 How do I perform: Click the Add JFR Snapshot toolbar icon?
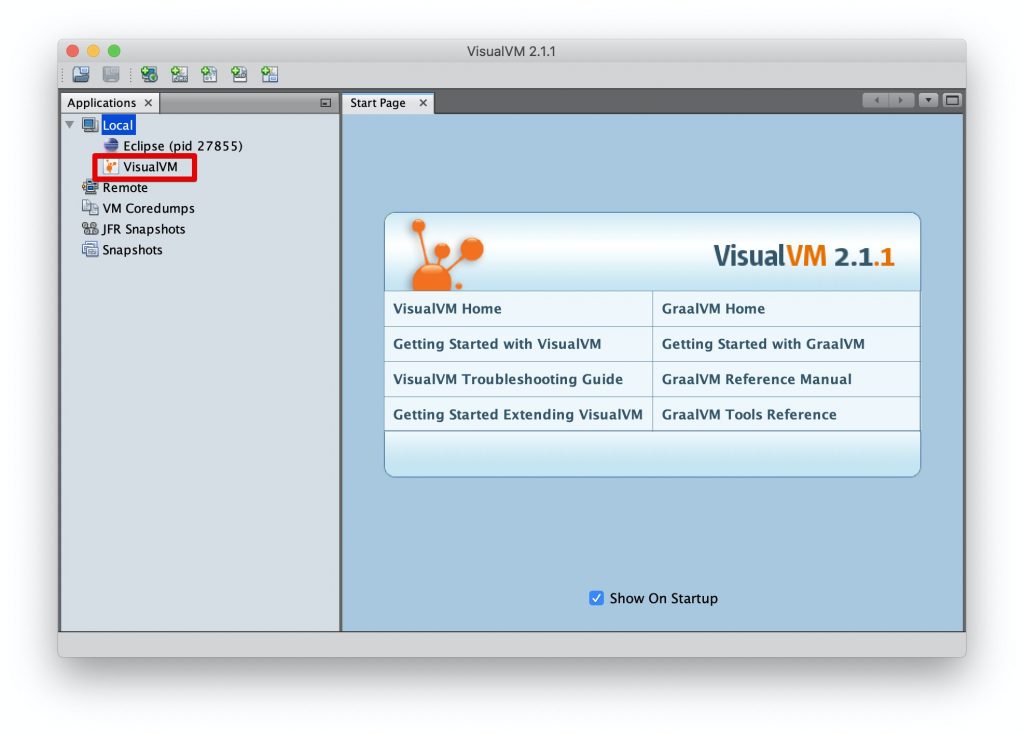239,74
